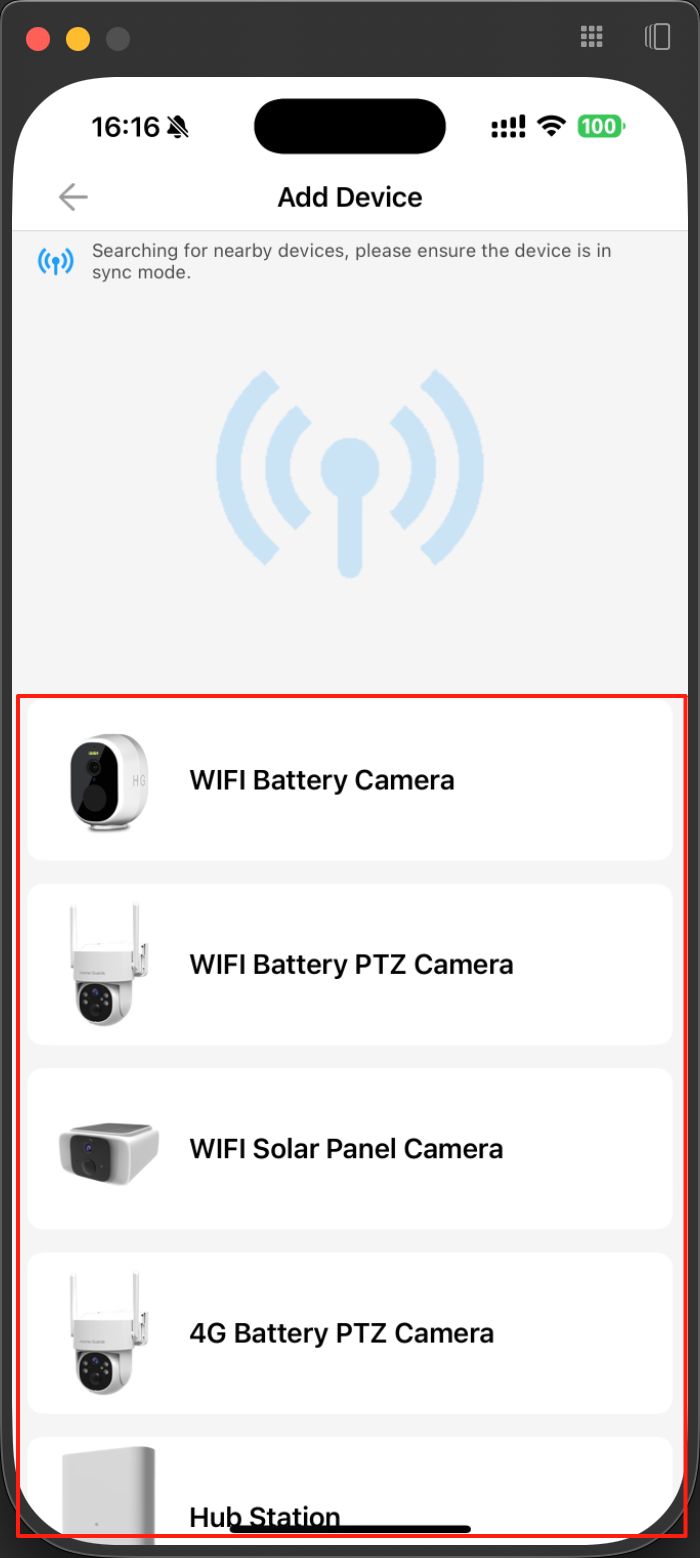Choose WIFI Battery PTZ Camera option
This screenshot has width=700, height=1558.
point(351,965)
